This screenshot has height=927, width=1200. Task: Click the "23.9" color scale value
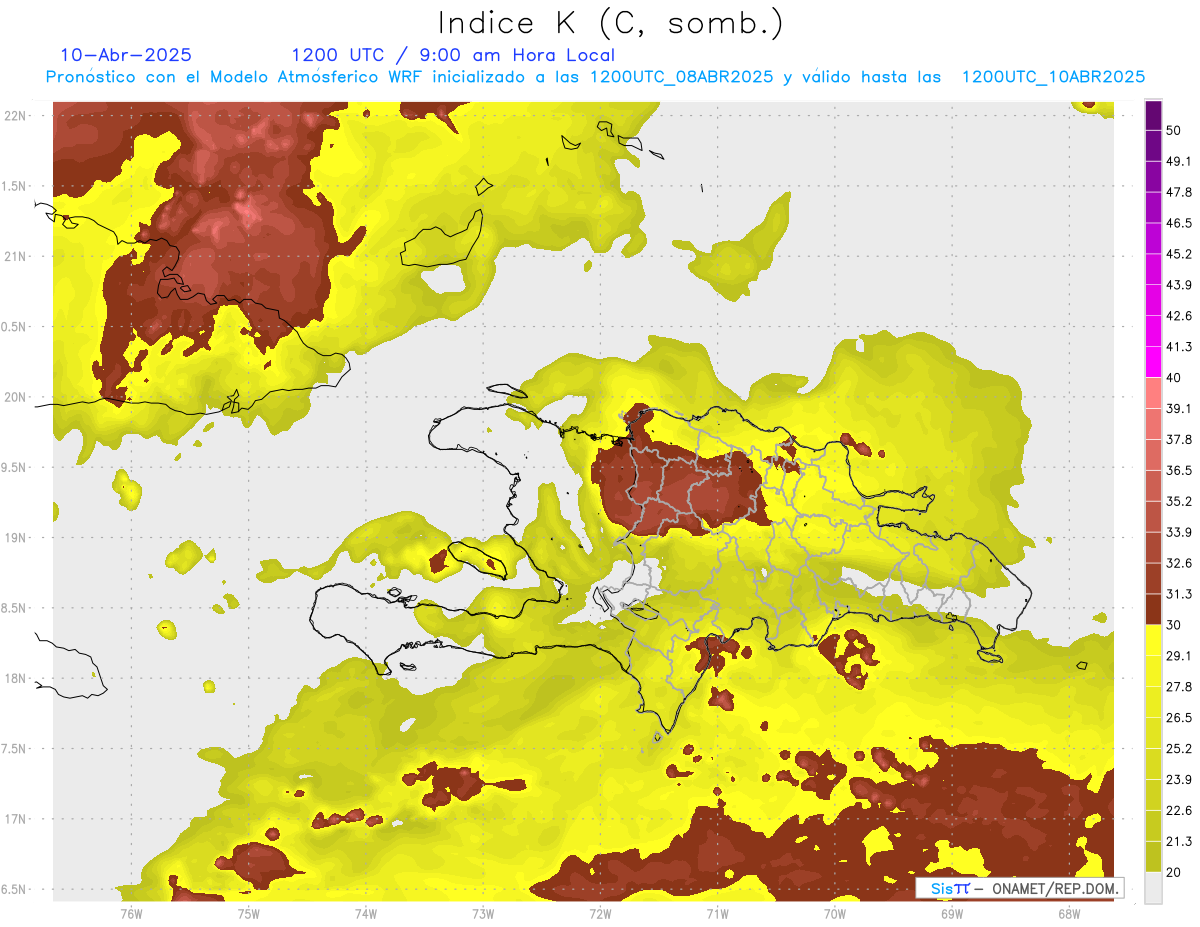click(1179, 781)
